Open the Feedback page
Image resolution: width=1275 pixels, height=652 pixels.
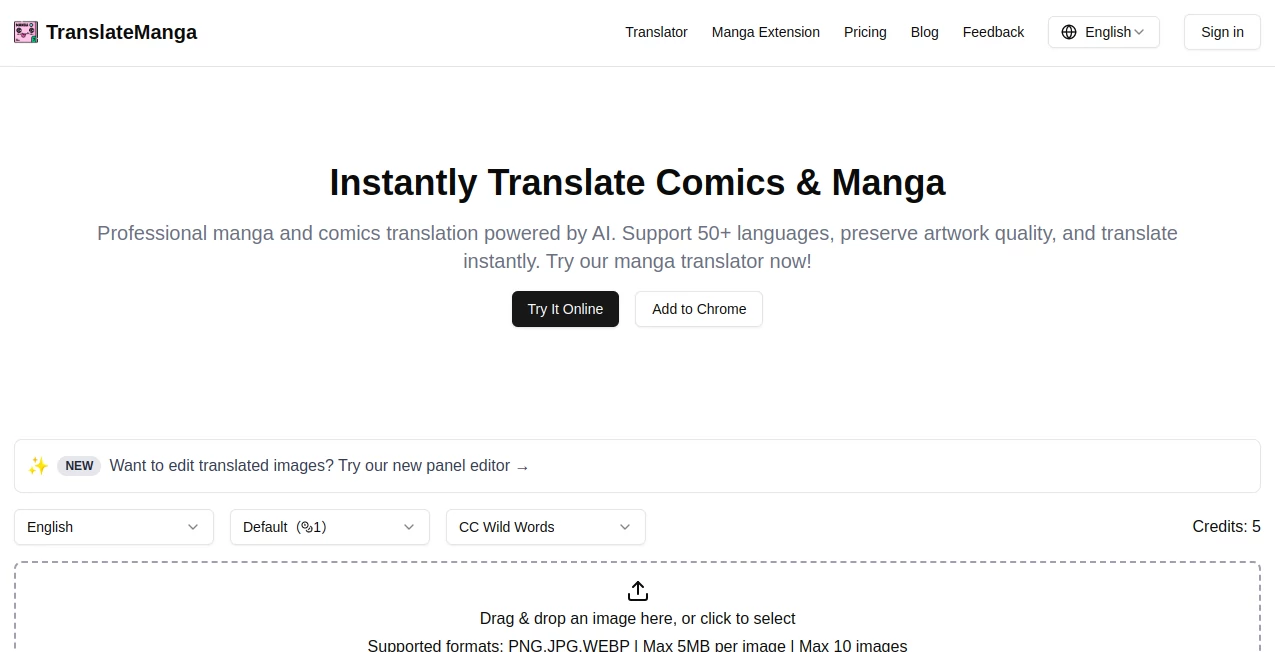point(993,32)
